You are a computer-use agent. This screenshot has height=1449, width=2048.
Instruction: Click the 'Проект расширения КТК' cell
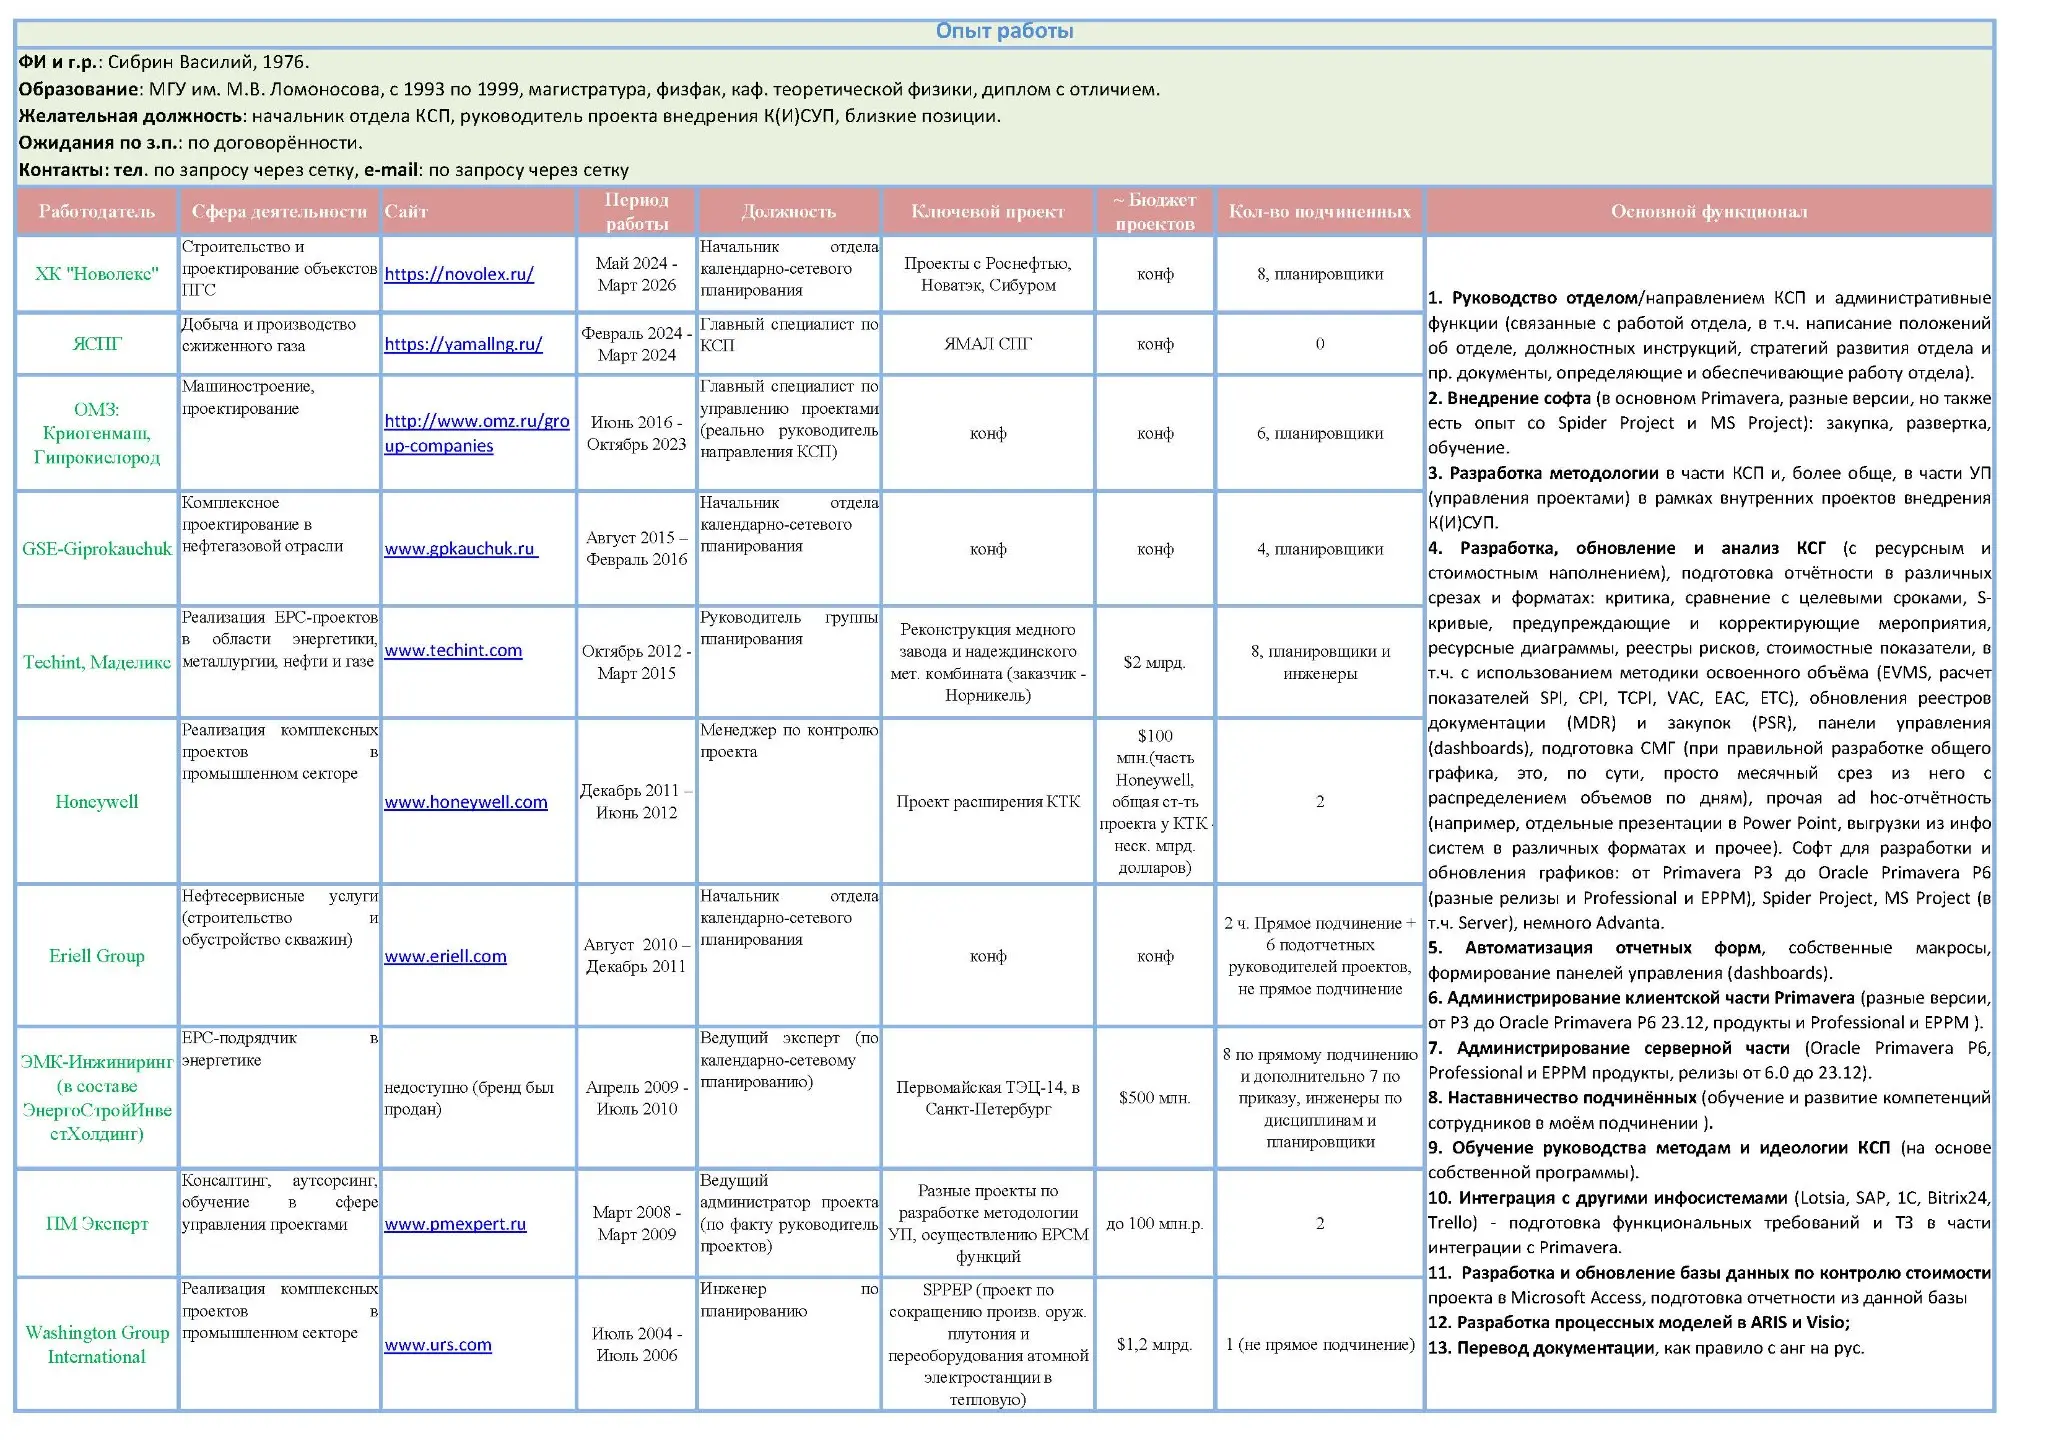click(x=988, y=802)
